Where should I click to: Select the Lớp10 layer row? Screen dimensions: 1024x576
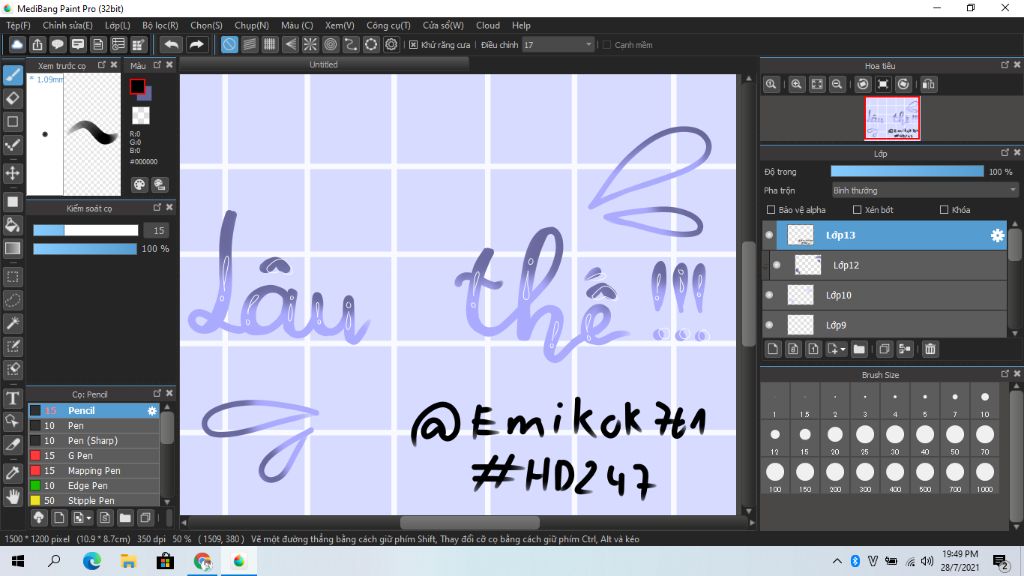pos(885,295)
